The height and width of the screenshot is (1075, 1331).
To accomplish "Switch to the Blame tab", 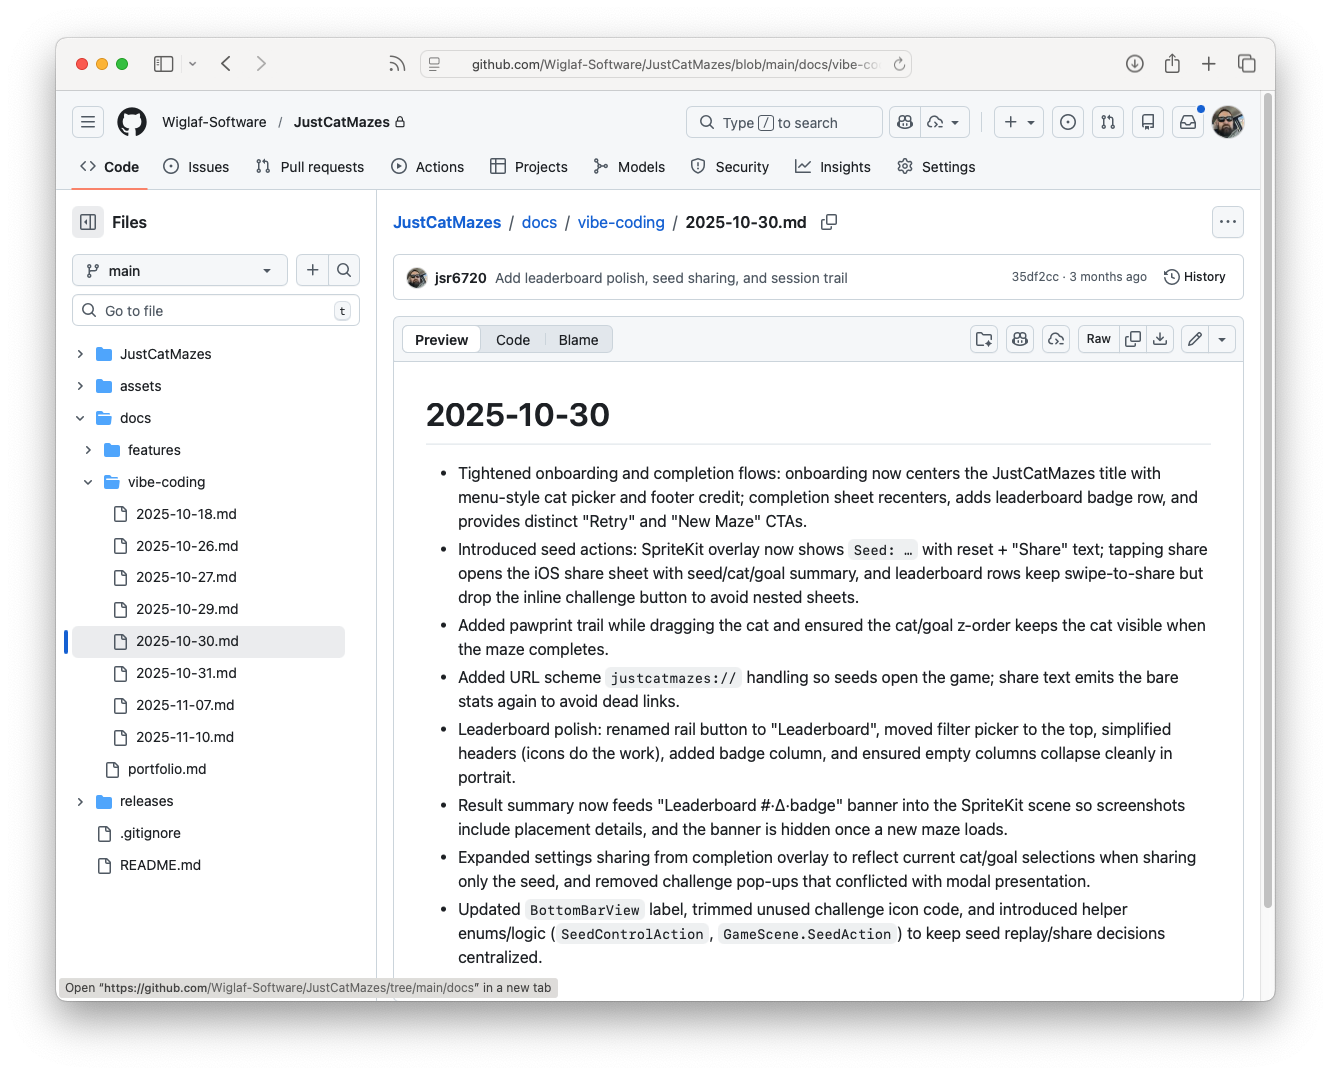I will coord(578,339).
